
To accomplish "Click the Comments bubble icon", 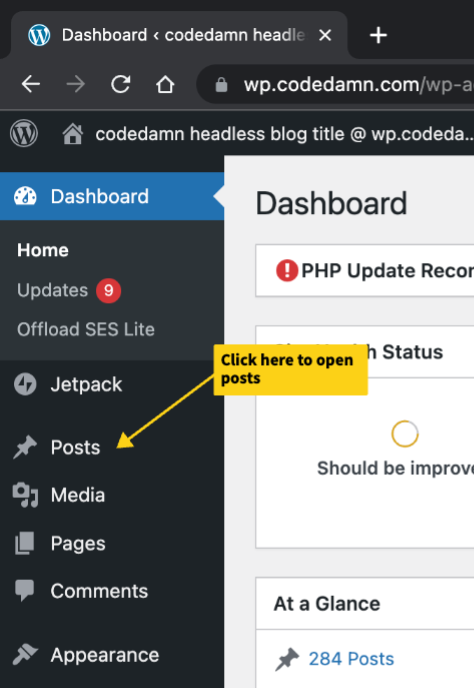I will pyautogui.click(x=25, y=590).
